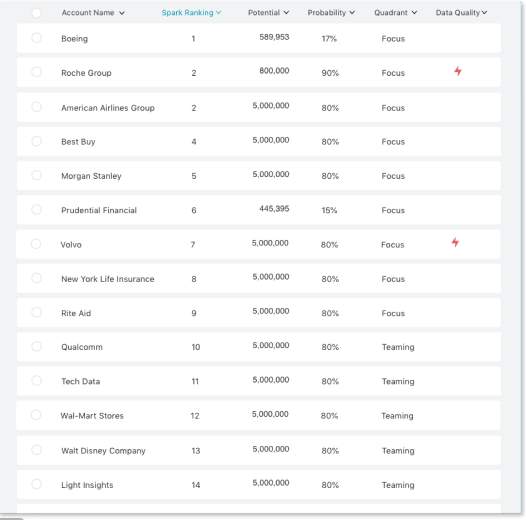Select the Tech Data row checkbox
This screenshot has width=526, height=520.
[37, 380]
